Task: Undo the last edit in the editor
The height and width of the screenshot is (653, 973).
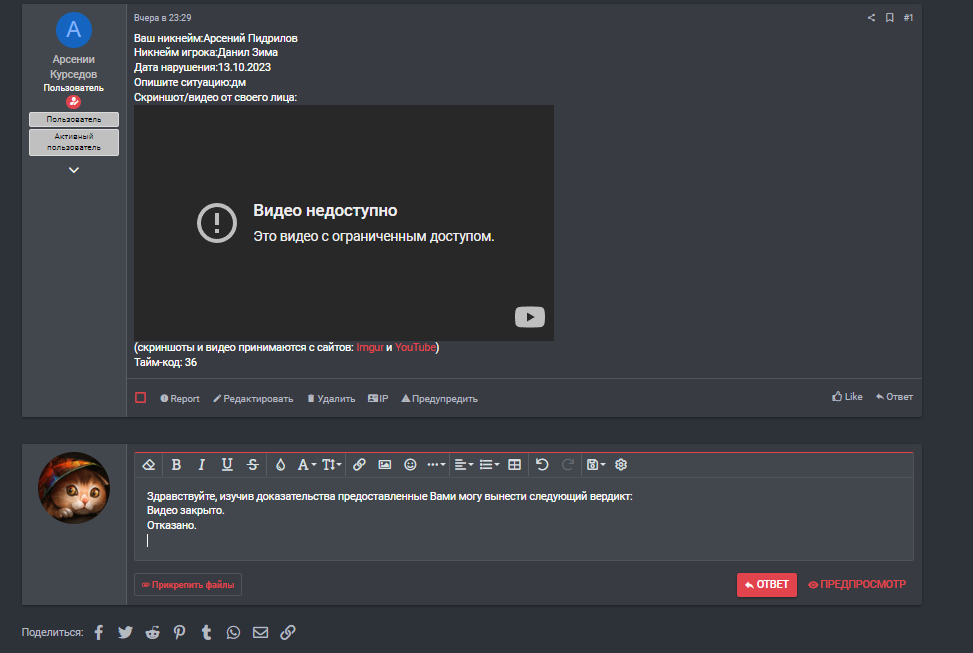Action: pos(542,464)
